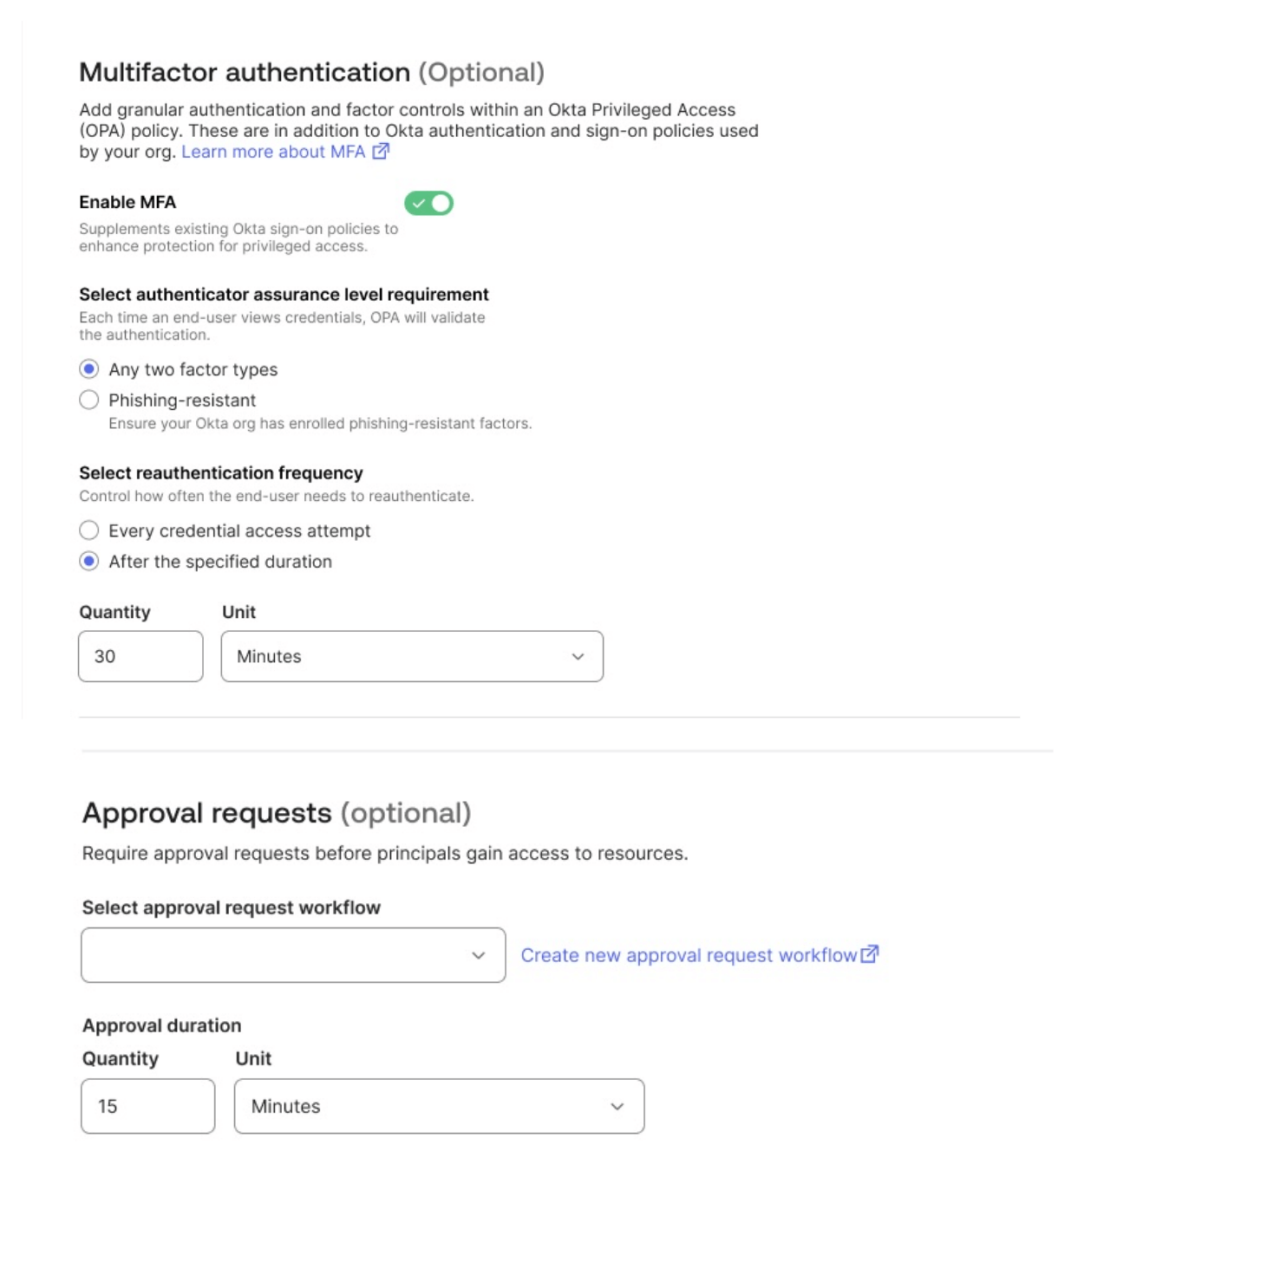1280x1262 pixels.
Task: Open the Approval duration Unit dropdown
Action: point(439,1107)
